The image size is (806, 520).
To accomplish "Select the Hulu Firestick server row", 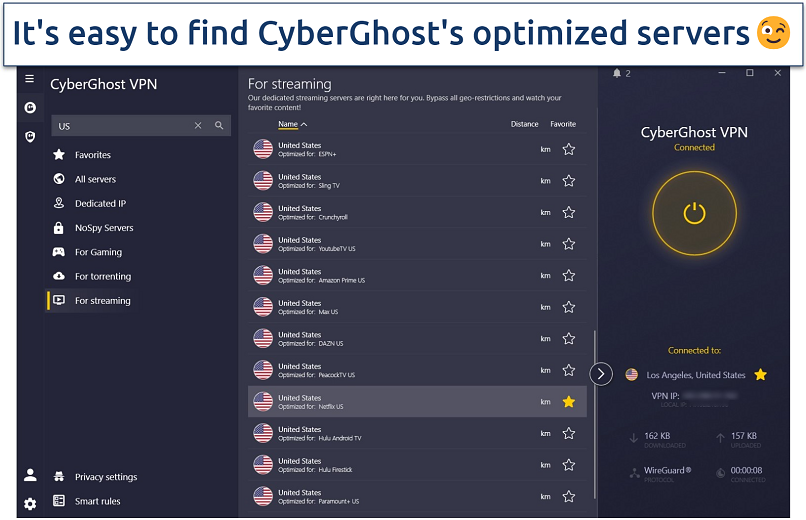I will coord(417,465).
